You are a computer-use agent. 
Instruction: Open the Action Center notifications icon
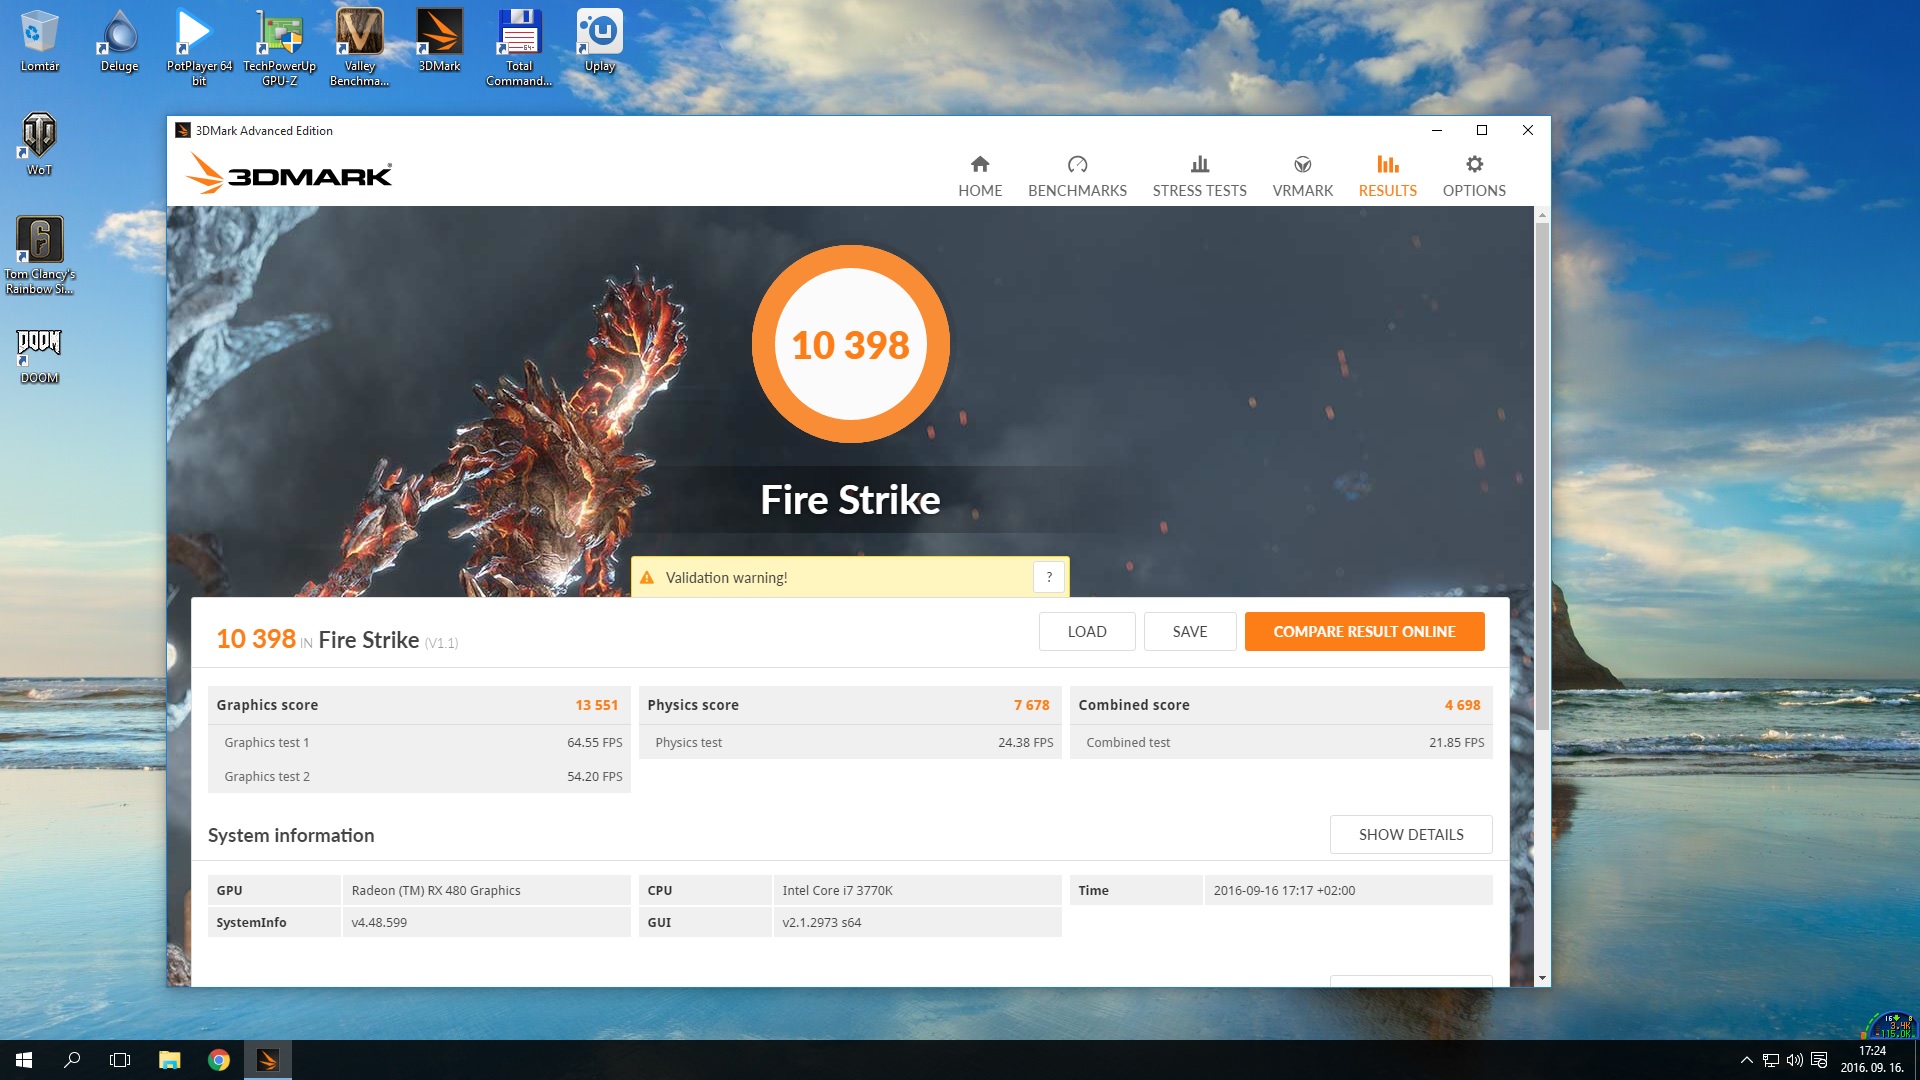tap(1819, 1060)
